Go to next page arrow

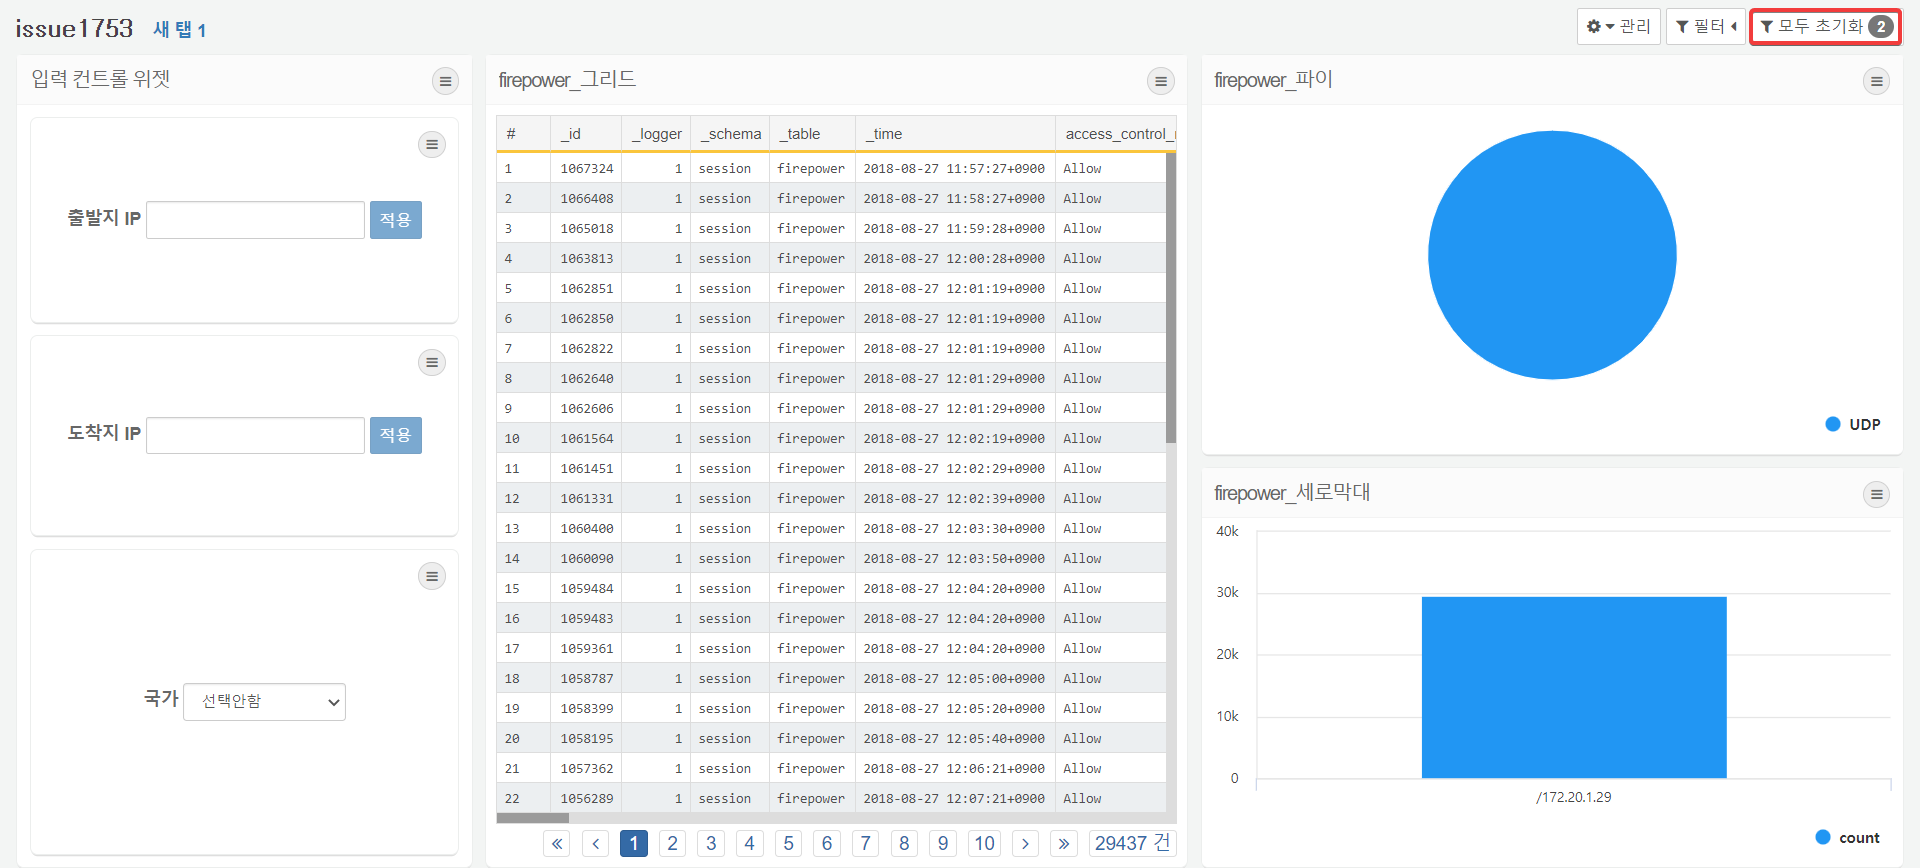click(1025, 843)
